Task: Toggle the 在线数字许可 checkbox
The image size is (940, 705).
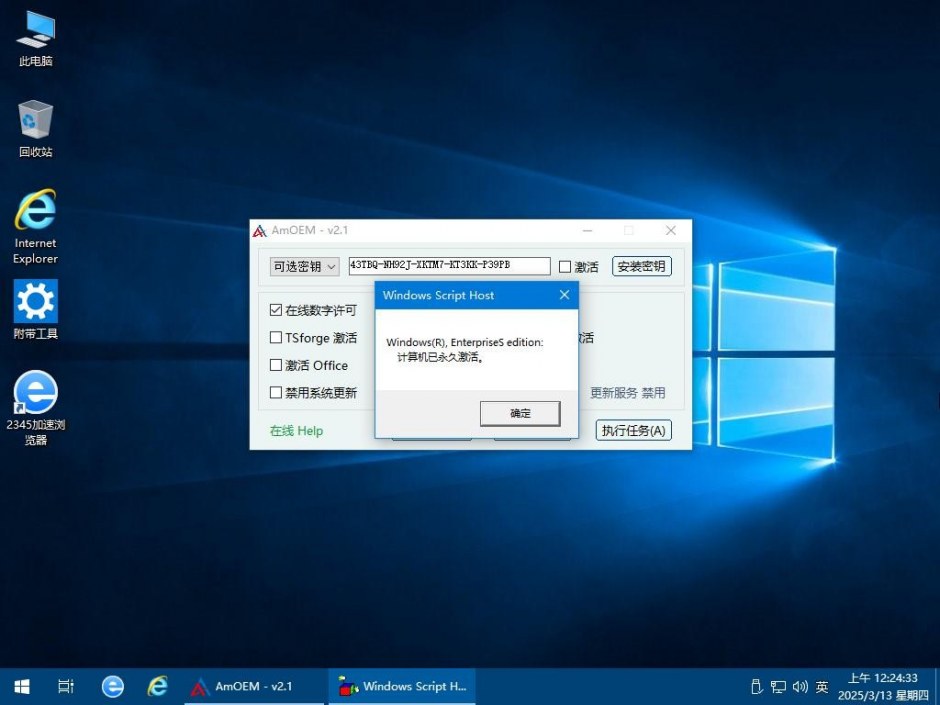Action: tap(276, 310)
